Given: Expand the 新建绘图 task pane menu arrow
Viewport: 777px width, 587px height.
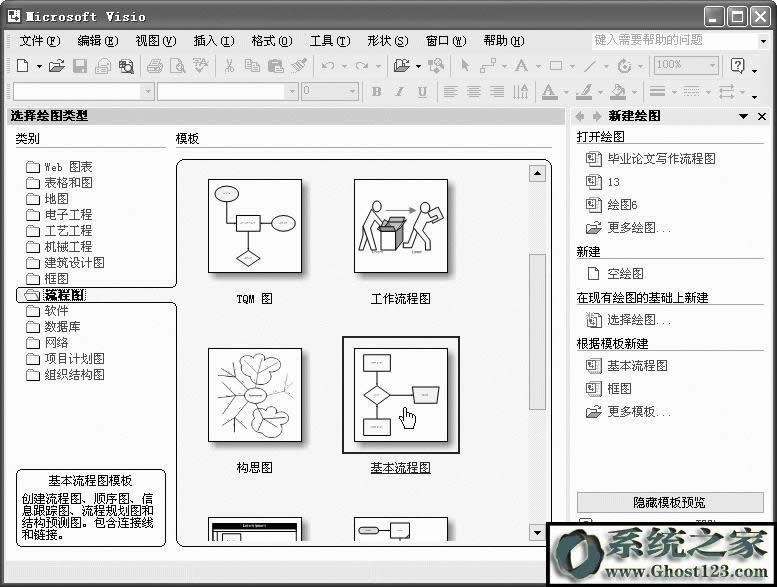Looking at the screenshot, I should click(743, 116).
